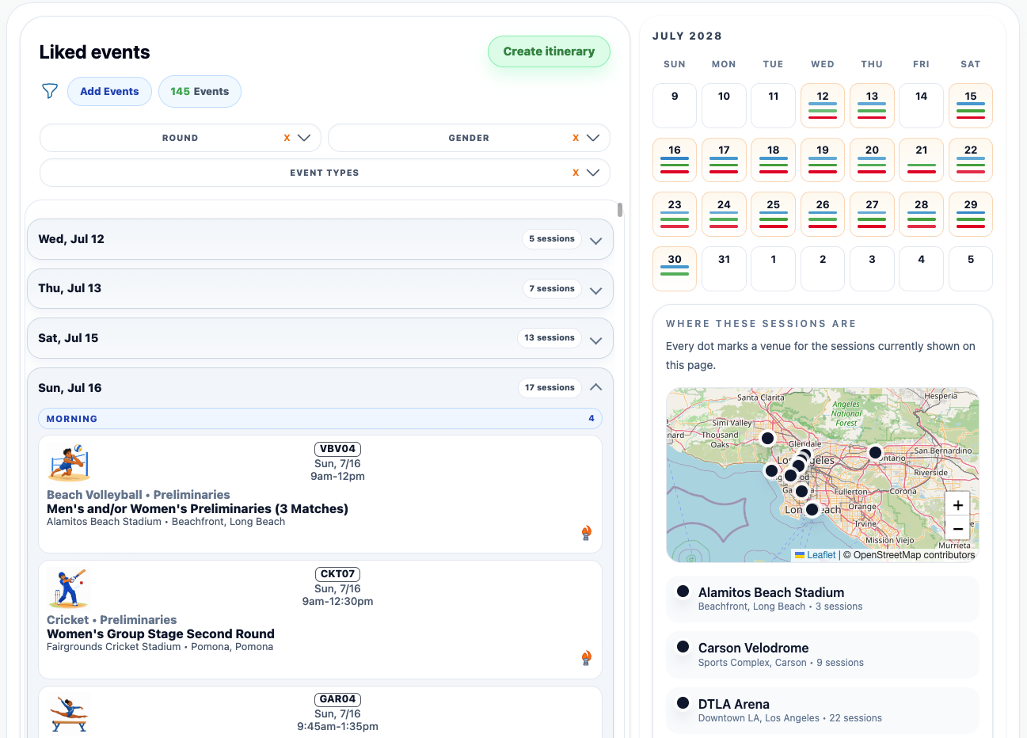Click the 7 sessions badge

551,289
